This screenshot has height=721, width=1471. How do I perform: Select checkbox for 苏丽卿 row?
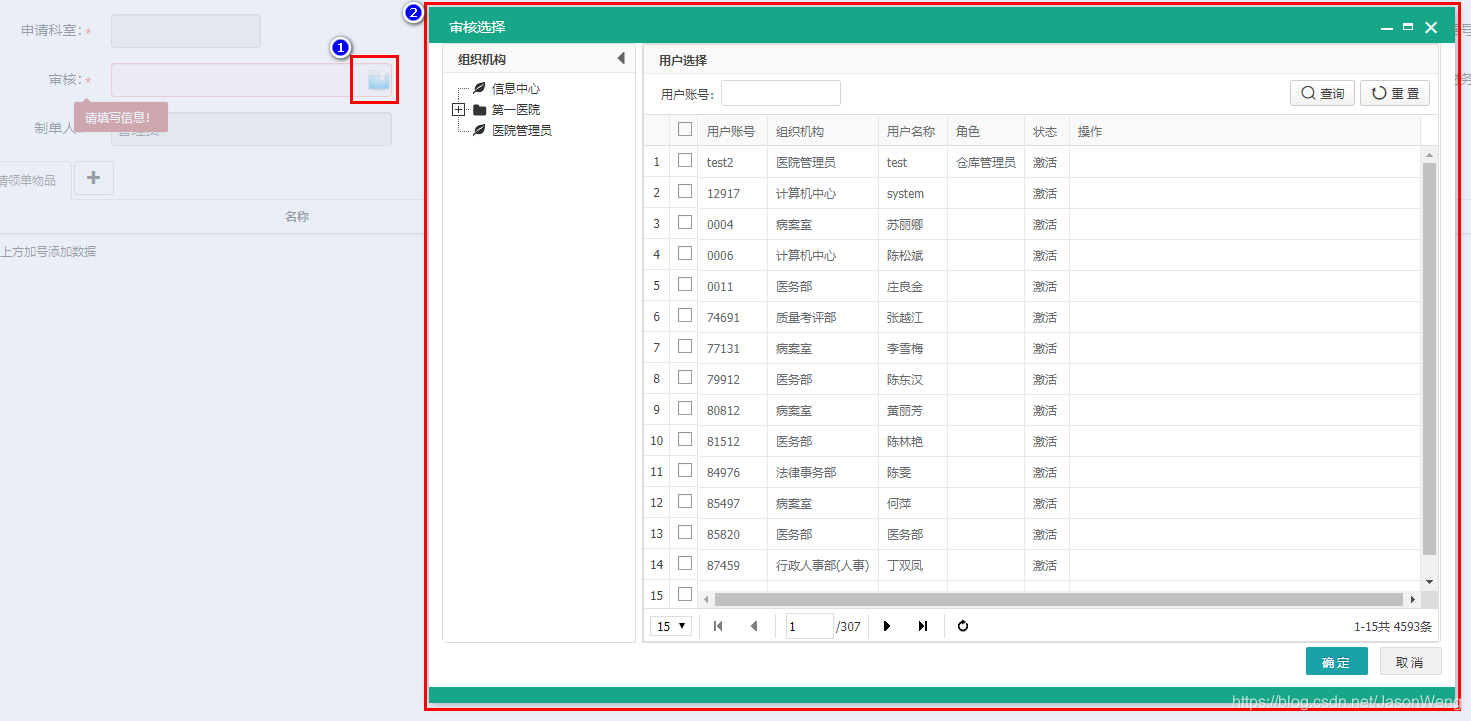point(685,222)
